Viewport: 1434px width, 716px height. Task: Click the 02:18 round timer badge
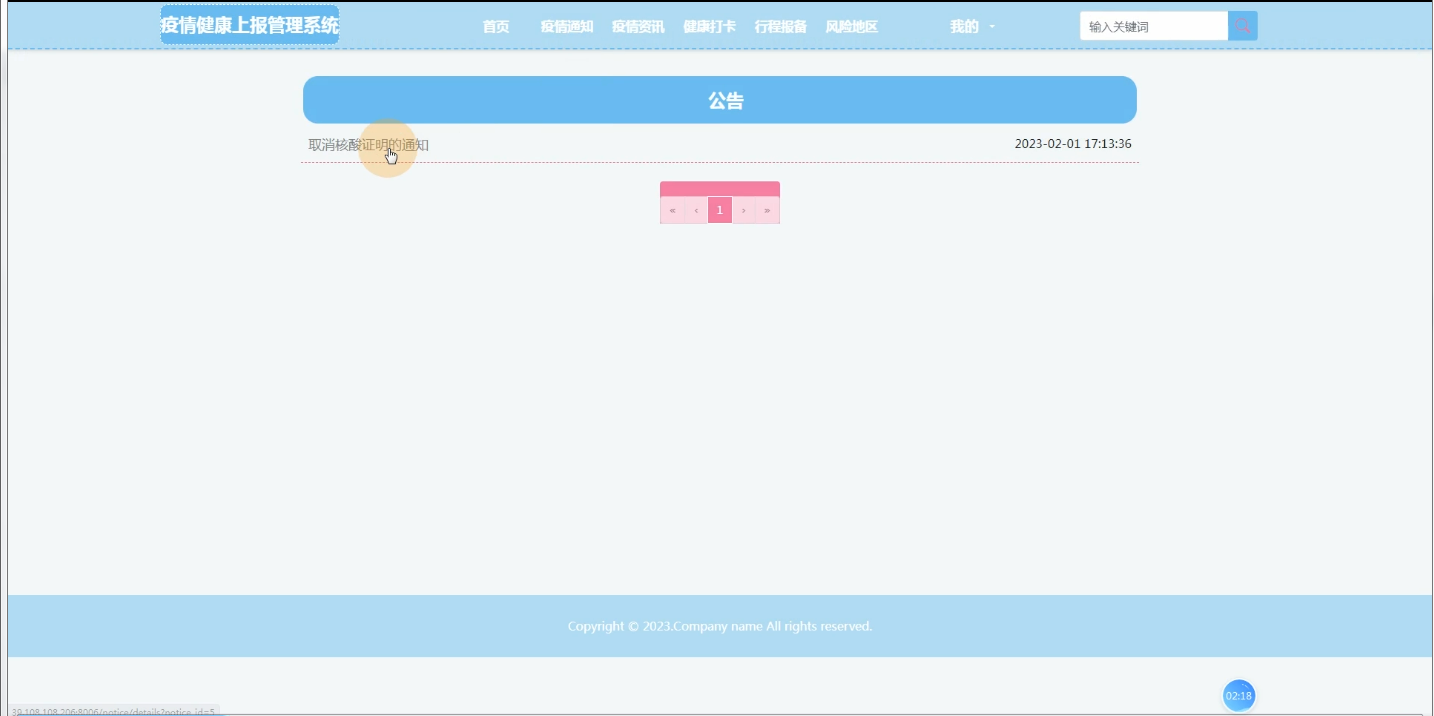[1239, 696]
